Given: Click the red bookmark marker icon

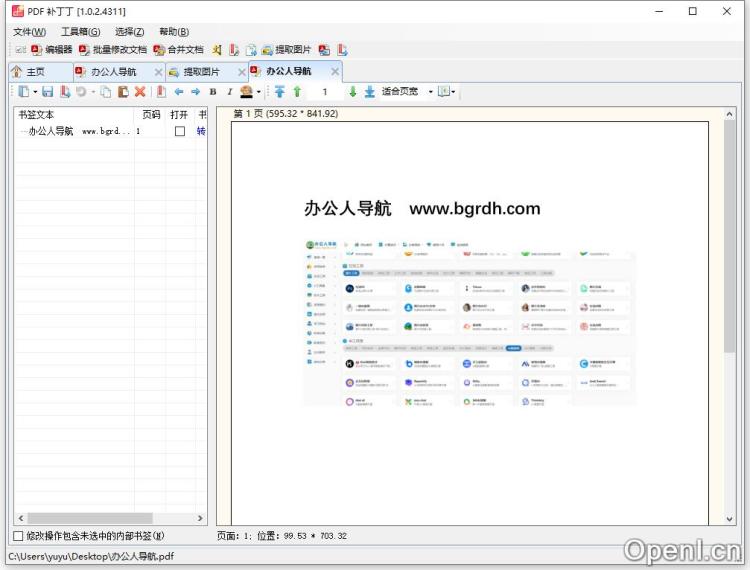Looking at the screenshot, I should [161, 91].
